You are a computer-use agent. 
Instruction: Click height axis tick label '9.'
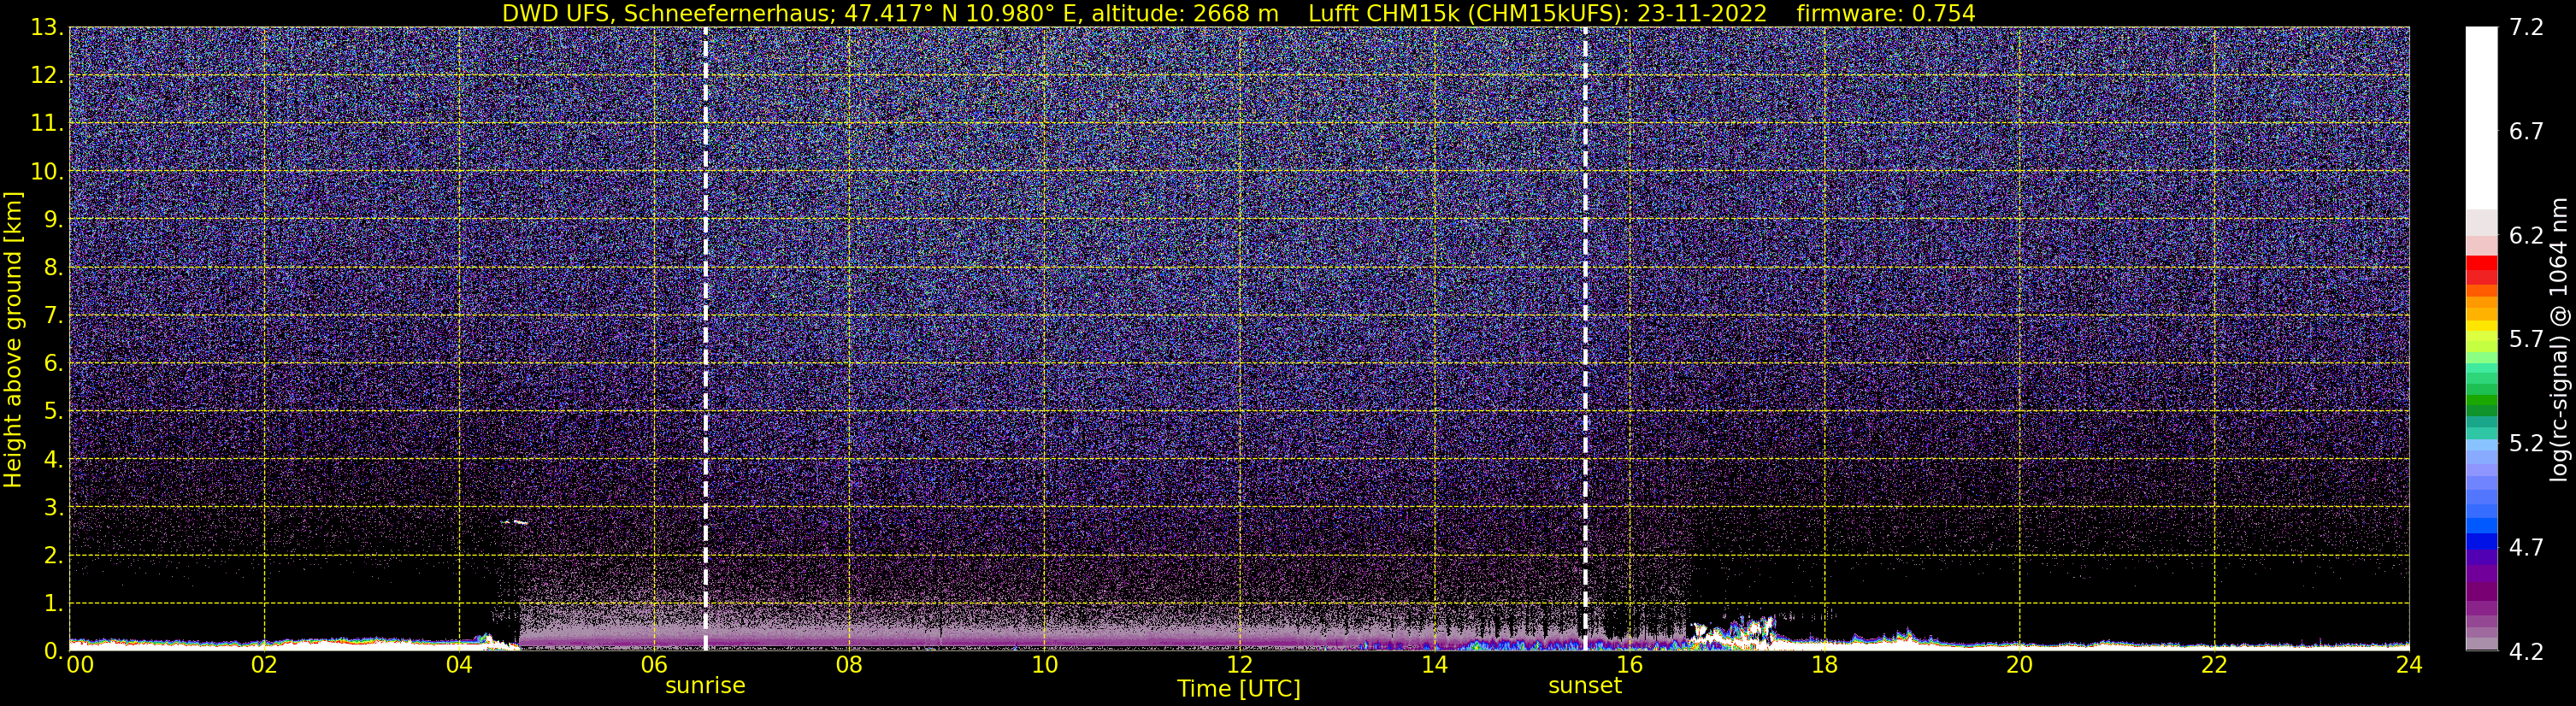(54, 220)
